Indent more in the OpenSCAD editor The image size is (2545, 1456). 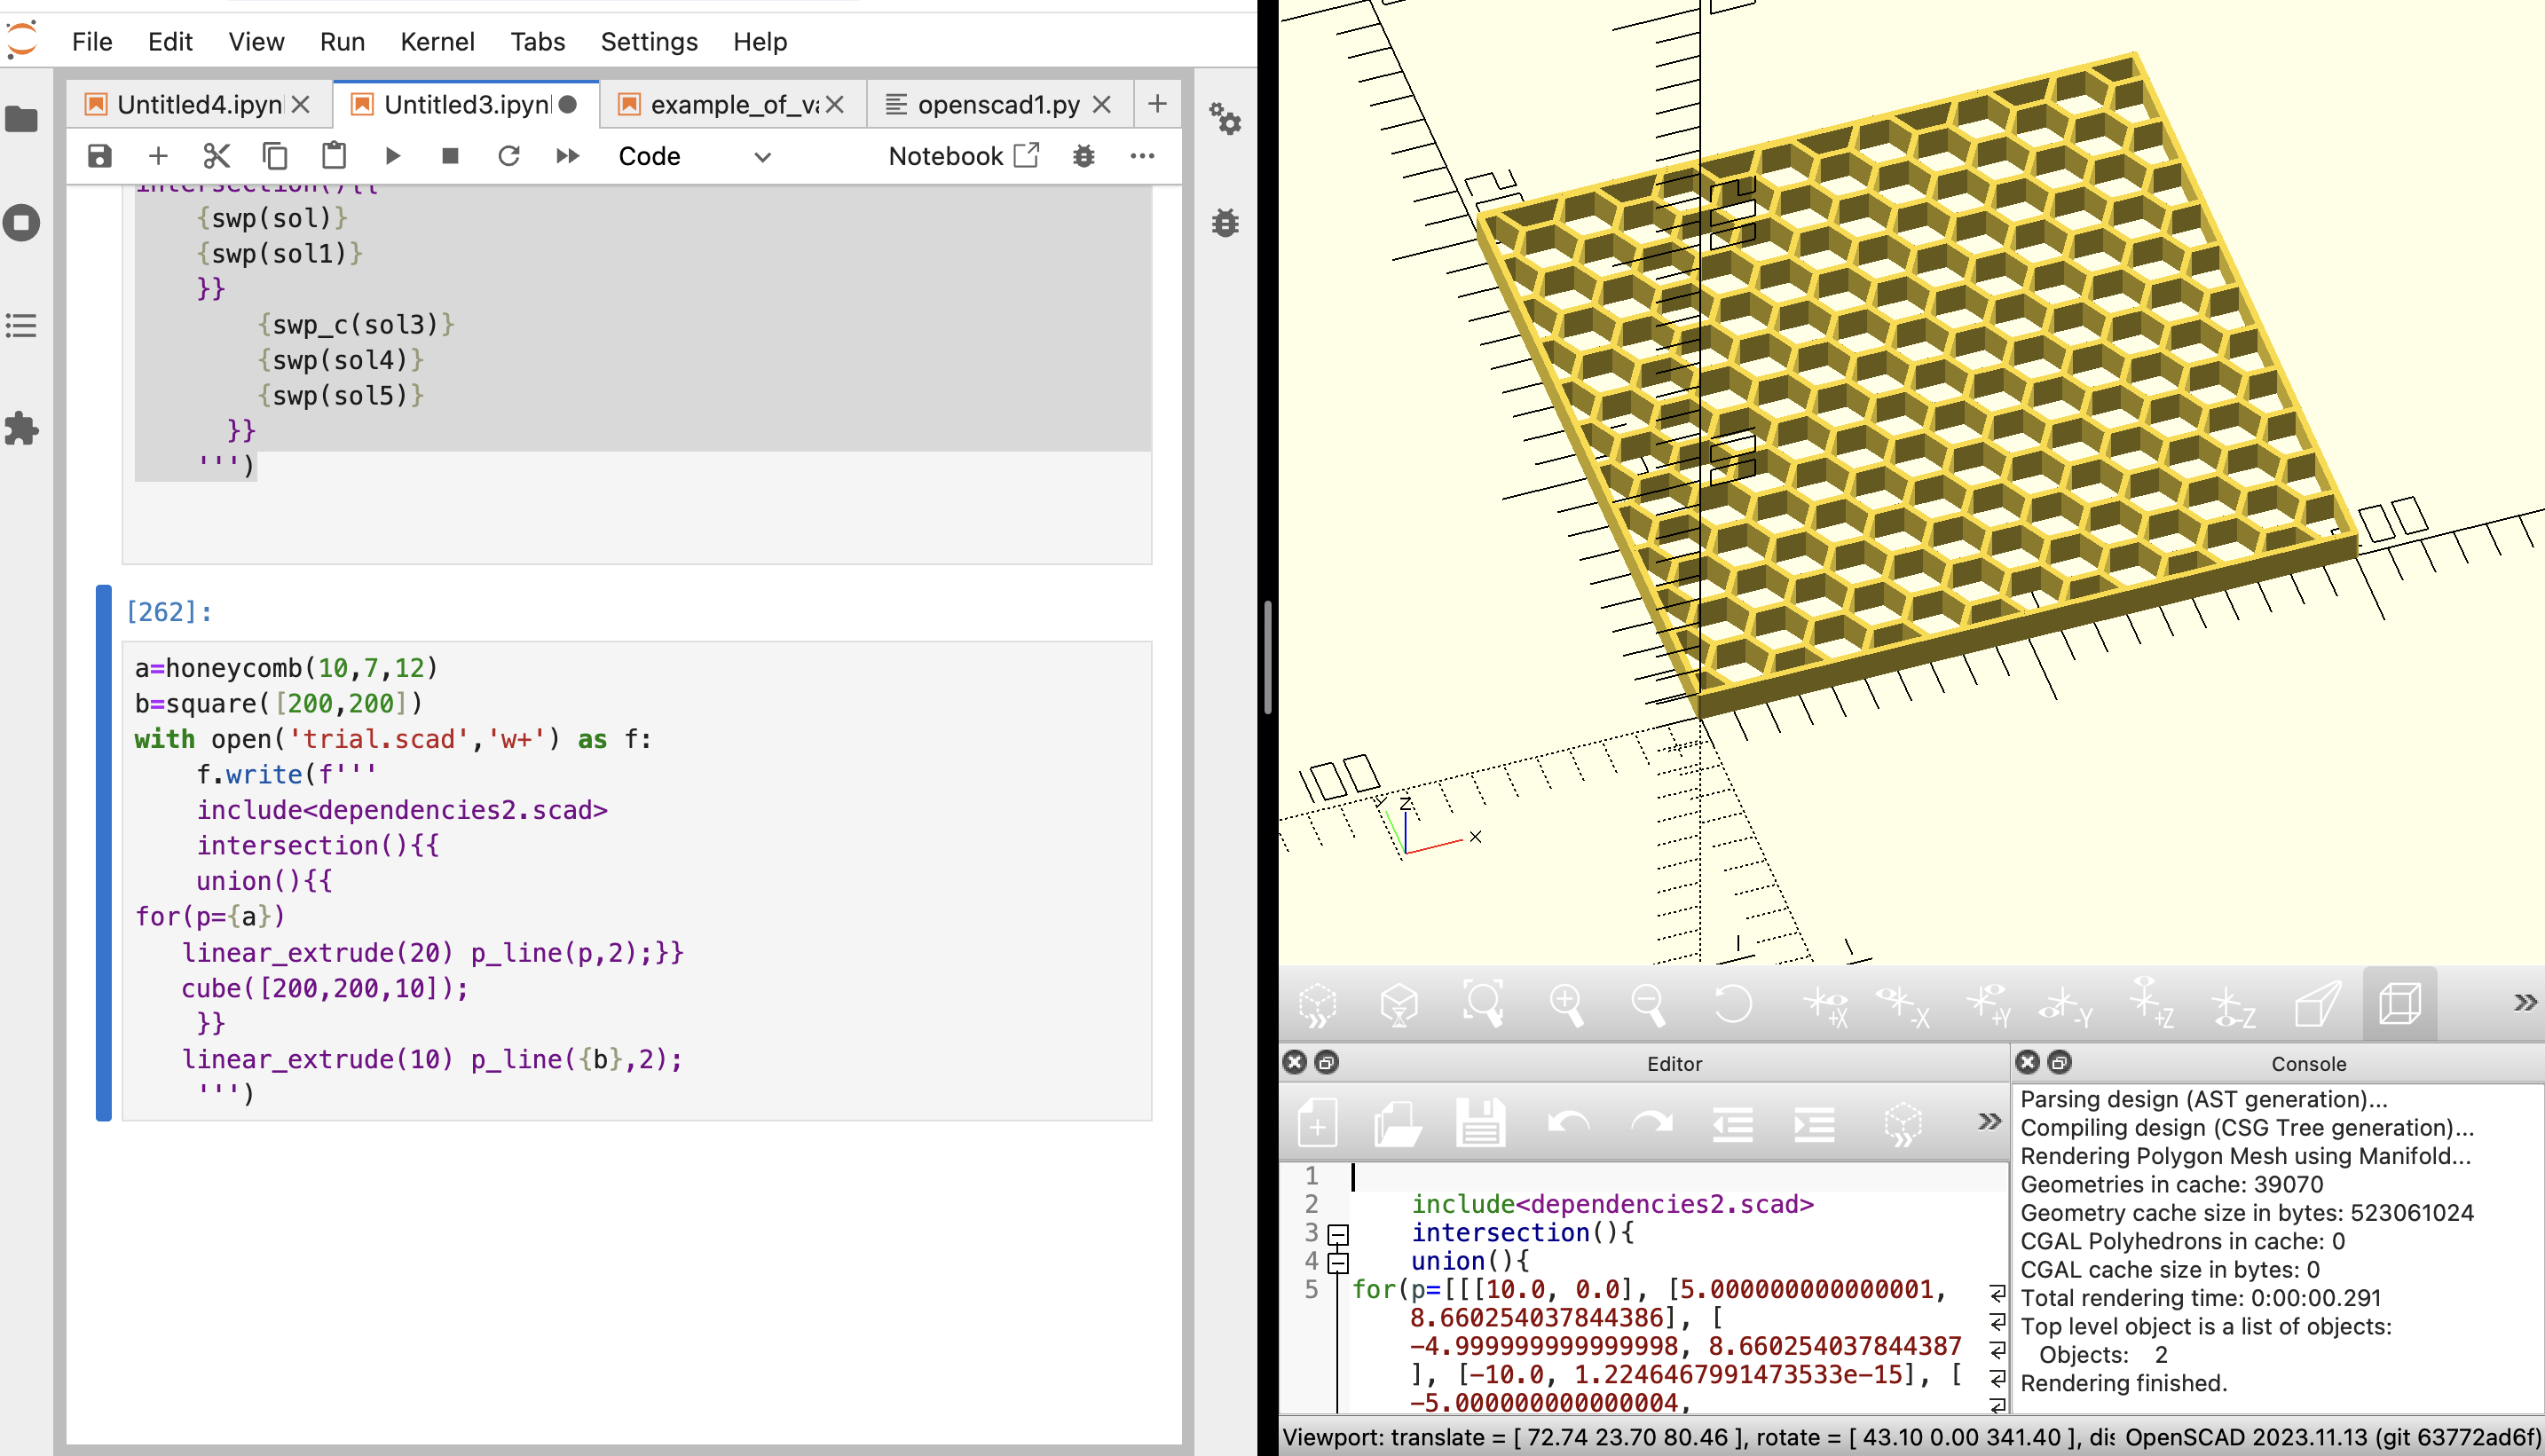point(1813,1124)
